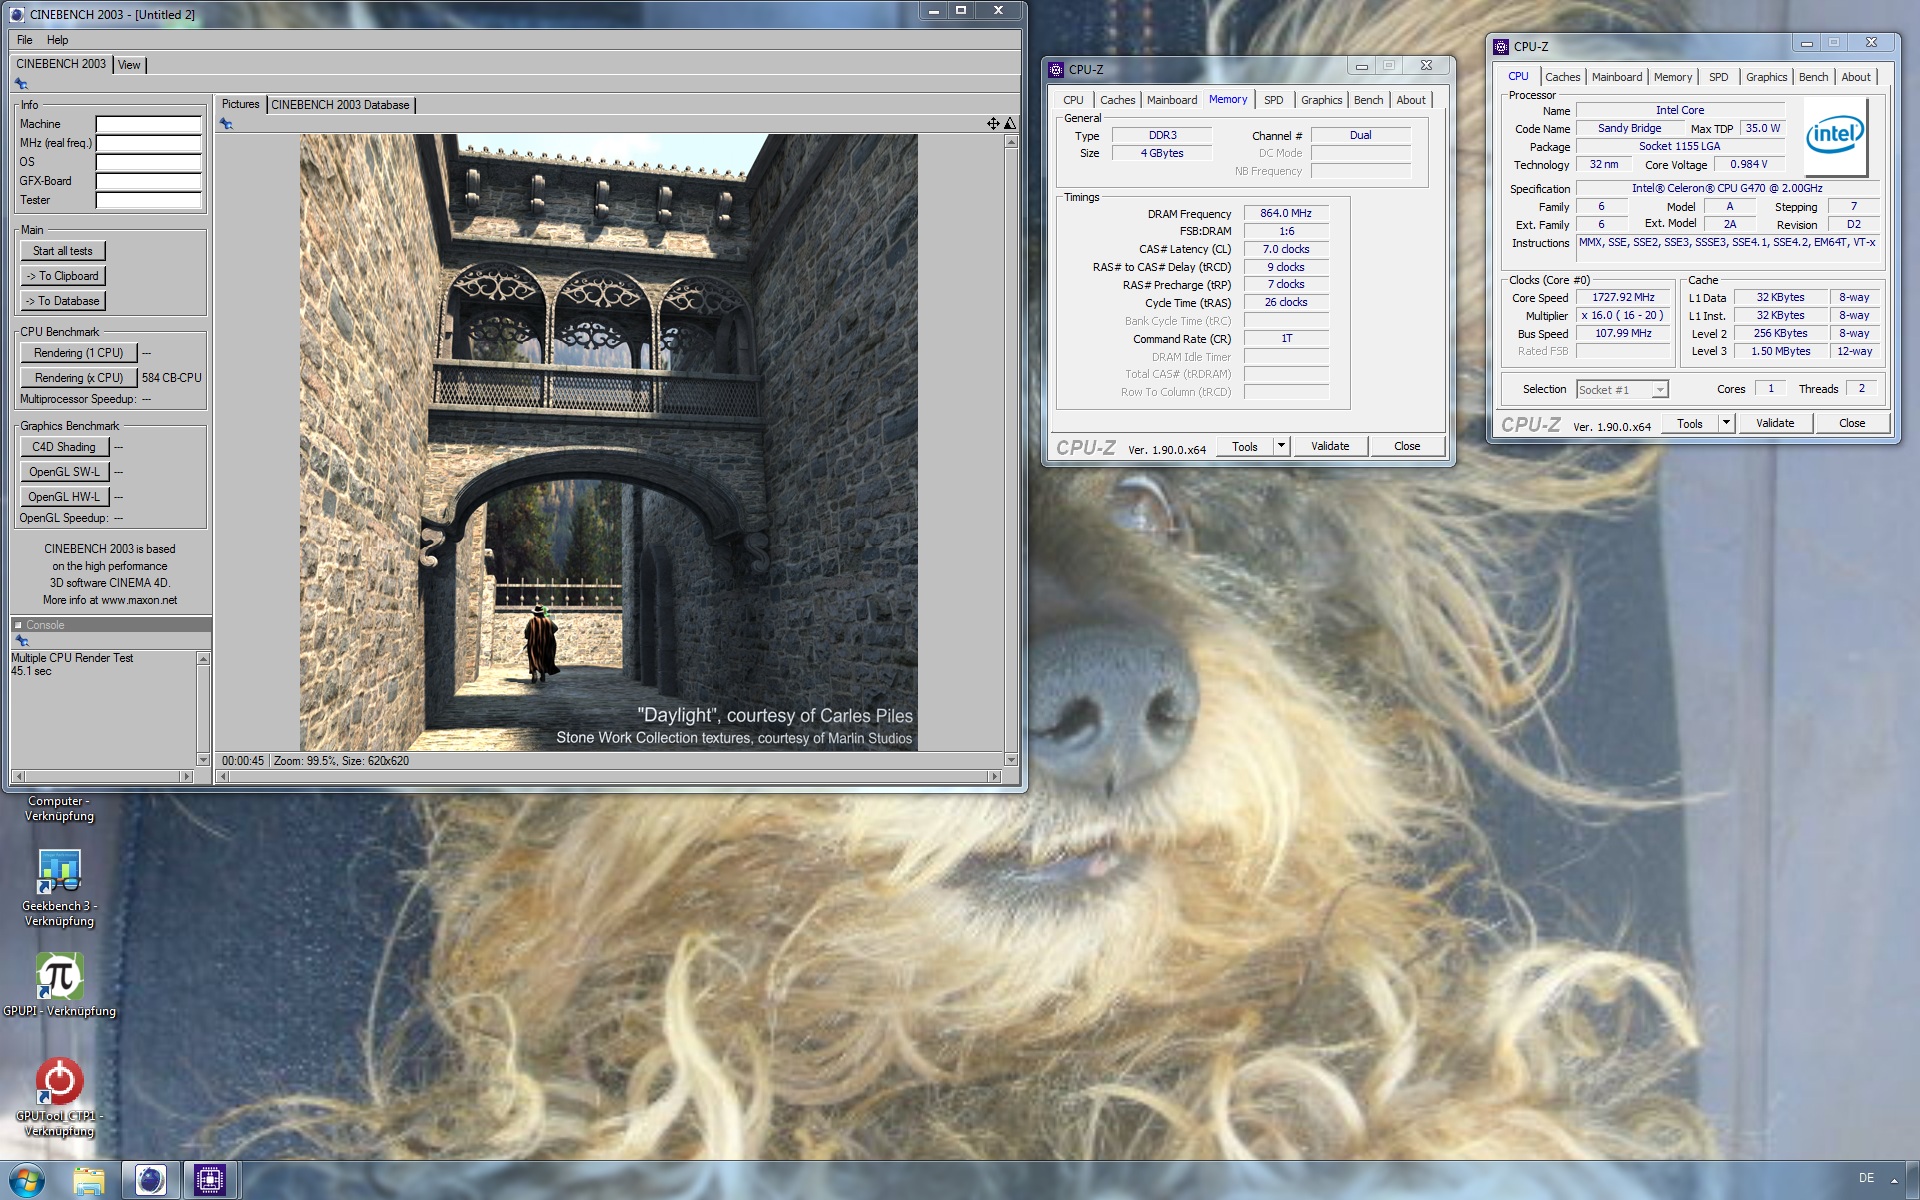Viewport: 1920px width, 1200px height.
Task: Open GPUPI desktop shortcut
Action: (x=59, y=985)
